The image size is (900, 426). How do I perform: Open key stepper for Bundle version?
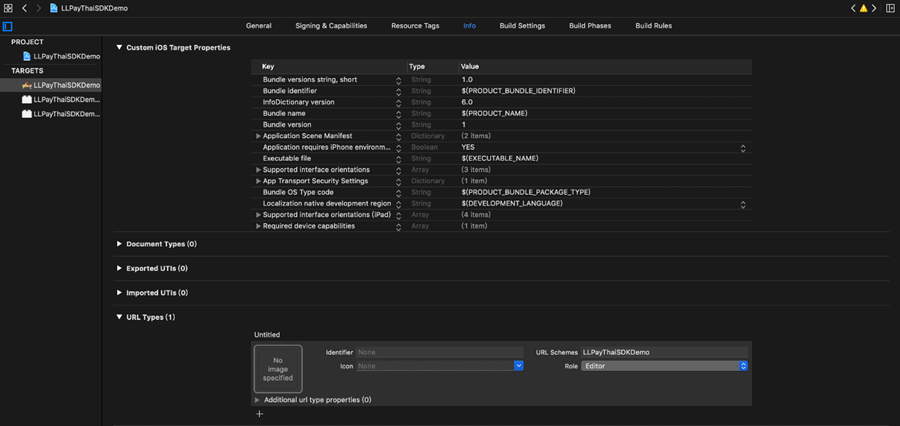tap(398, 125)
